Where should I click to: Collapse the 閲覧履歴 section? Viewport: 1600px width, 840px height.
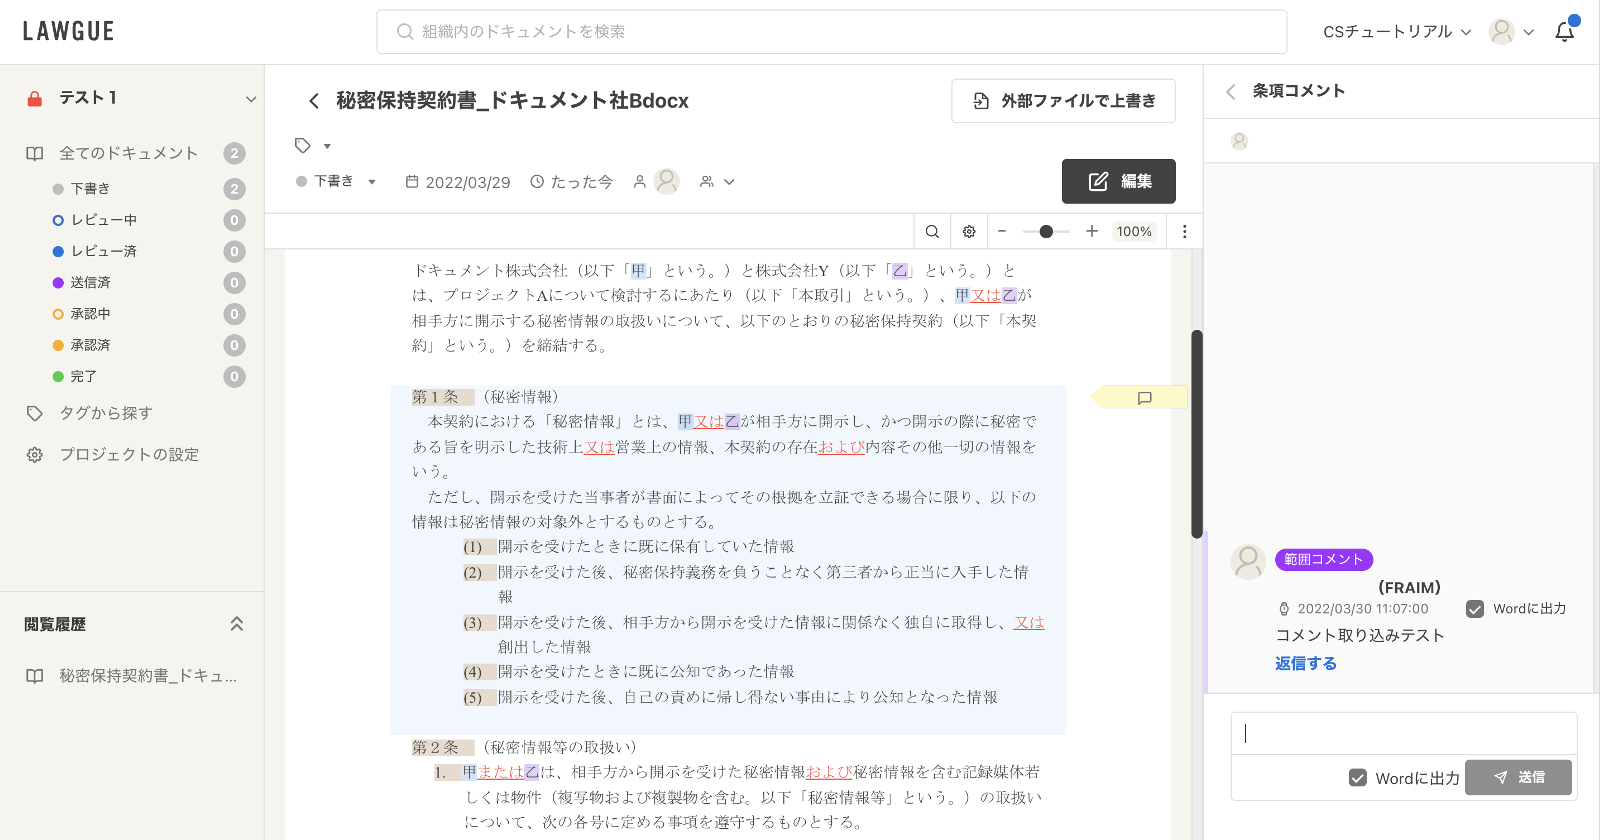coord(237,624)
